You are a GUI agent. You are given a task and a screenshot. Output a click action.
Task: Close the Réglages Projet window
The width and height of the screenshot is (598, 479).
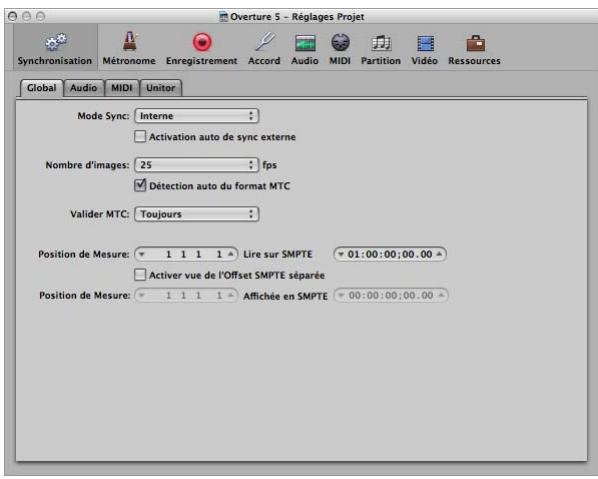point(13,16)
